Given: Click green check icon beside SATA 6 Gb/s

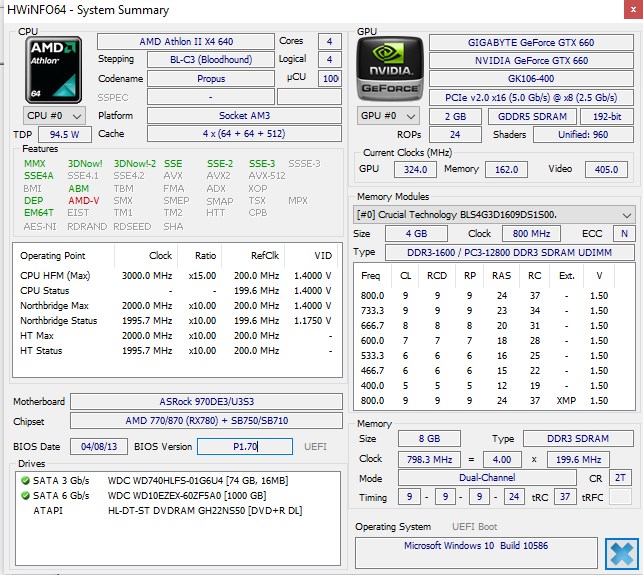Looking at the screenshot, I should click(25, 496).
